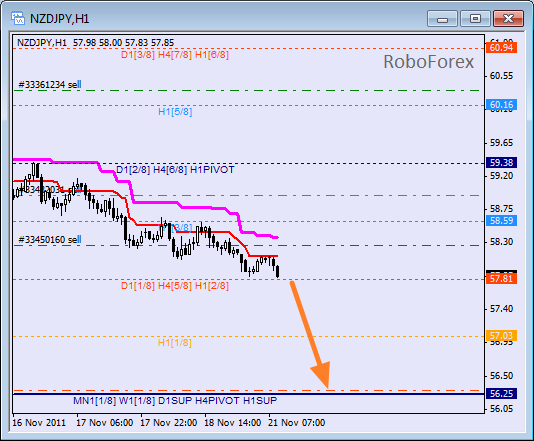The width and height of the screenshot is (534, 441).
Task: Select the 57.81 red price label
Action: 501,279
